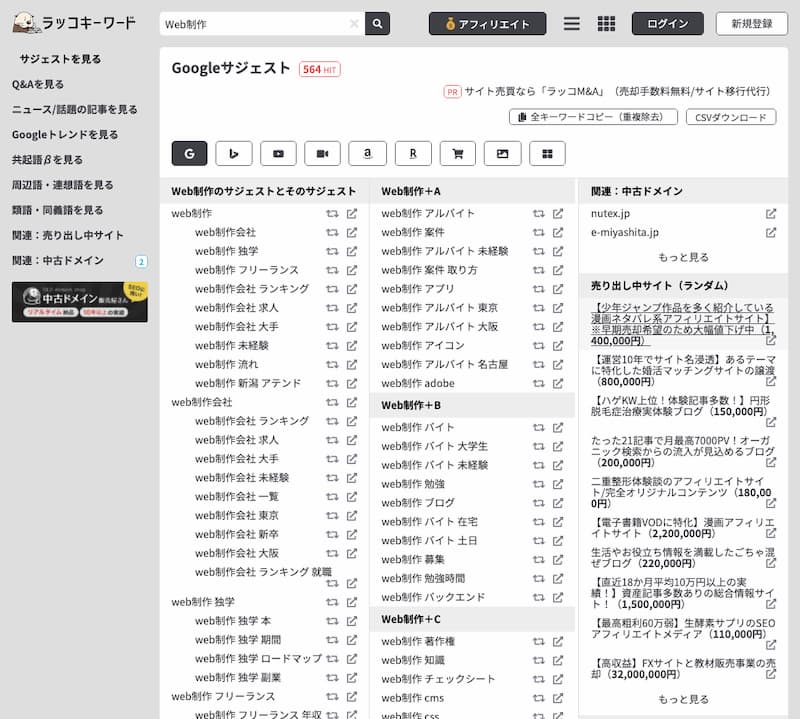
Task: Open the grid apps menu
Action: tap(606, 24)
